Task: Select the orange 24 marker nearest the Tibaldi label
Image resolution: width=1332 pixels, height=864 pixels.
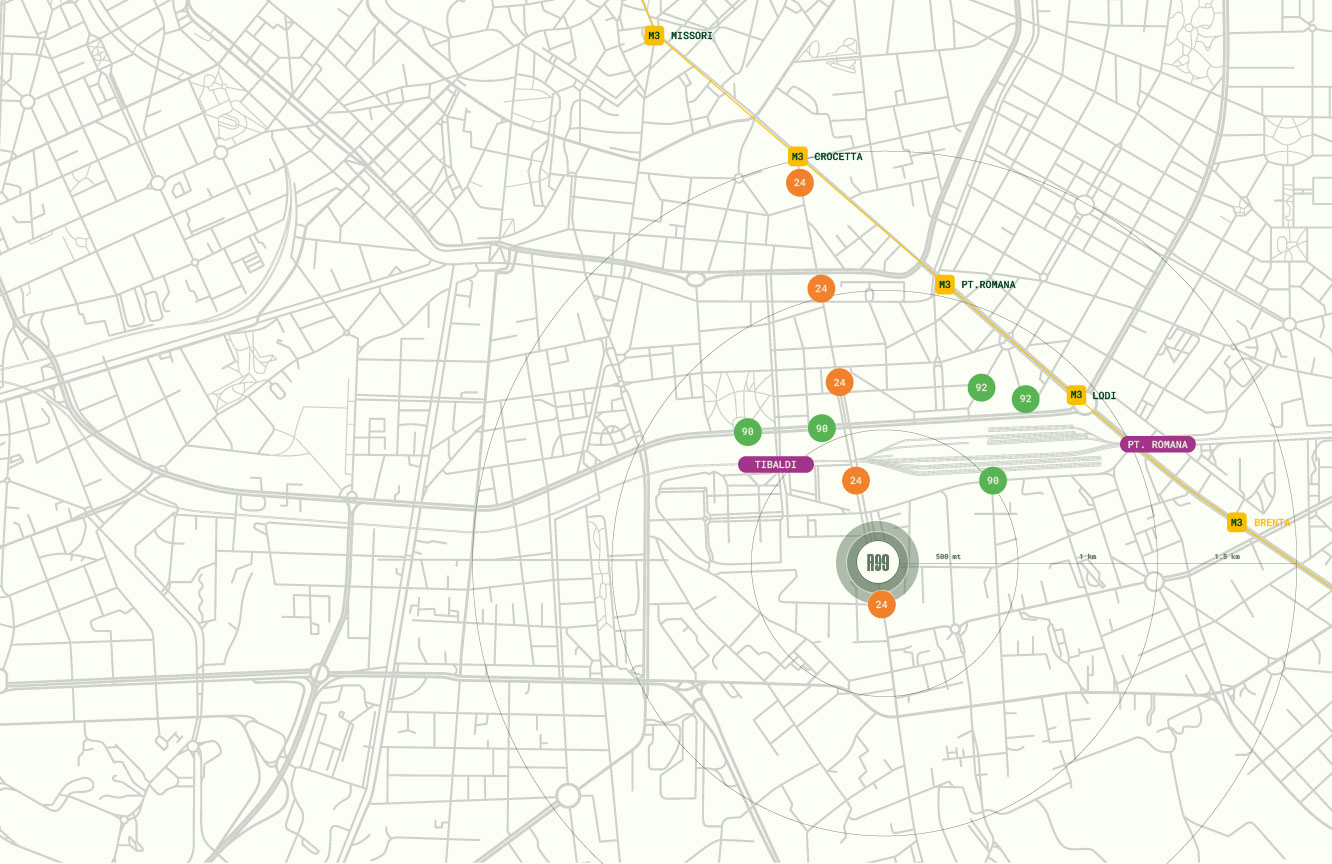Action: coord(855,481)
